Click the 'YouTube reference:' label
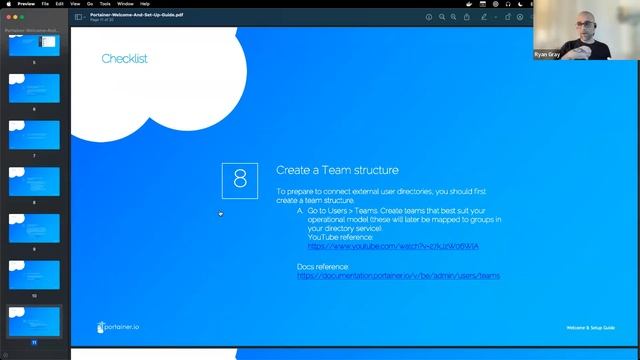Image resolution: width=640 pixels, height=360 pixels. coord(340,237)
